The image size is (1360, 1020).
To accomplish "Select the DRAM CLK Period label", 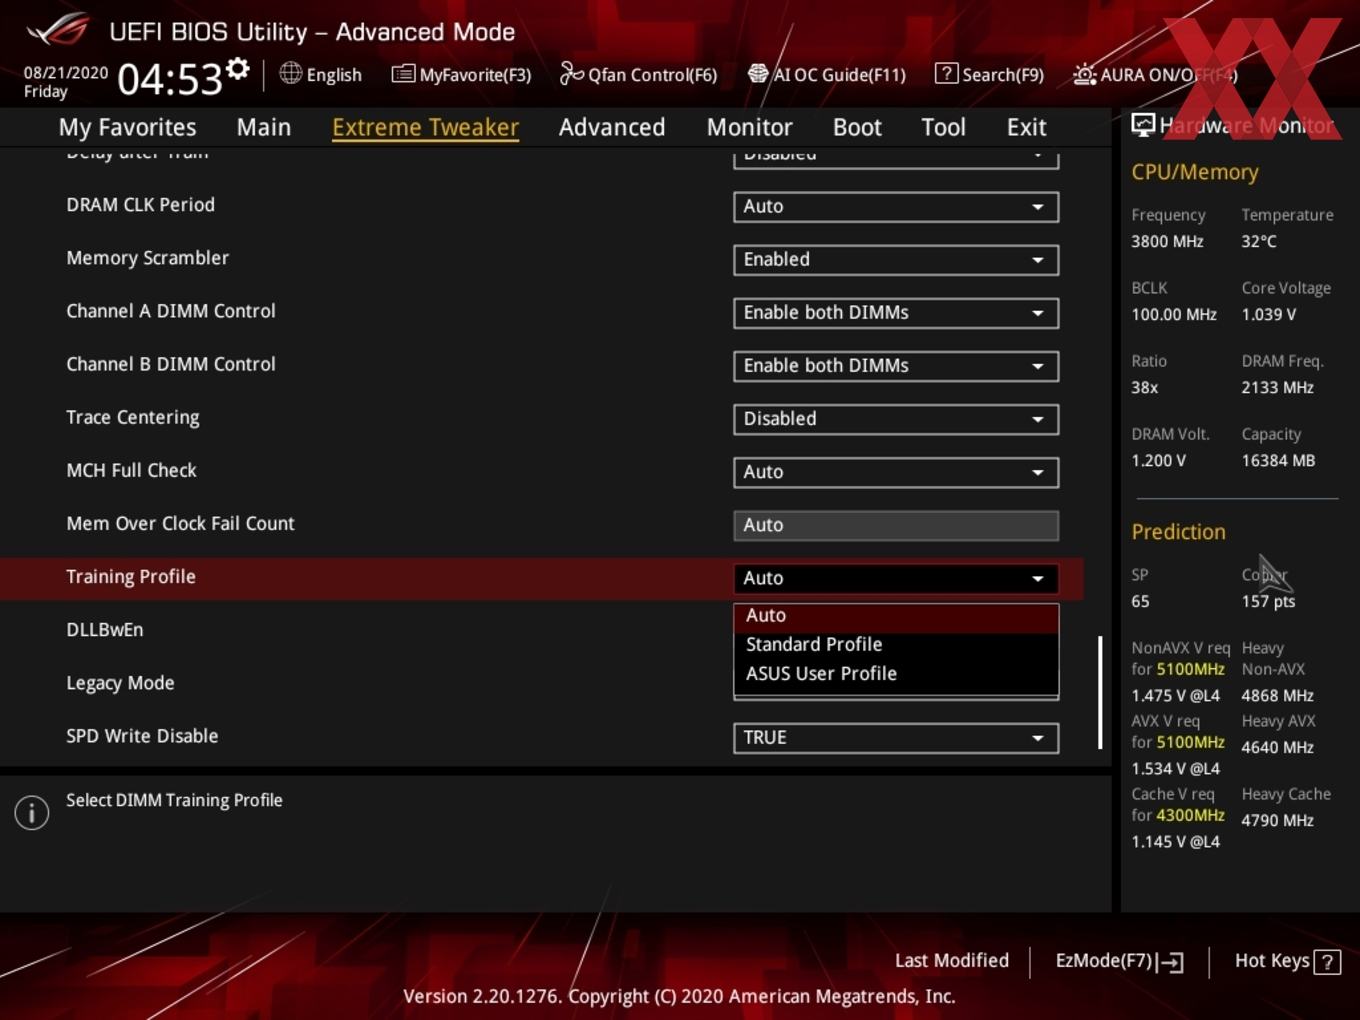I will click(x=140, y=205).
